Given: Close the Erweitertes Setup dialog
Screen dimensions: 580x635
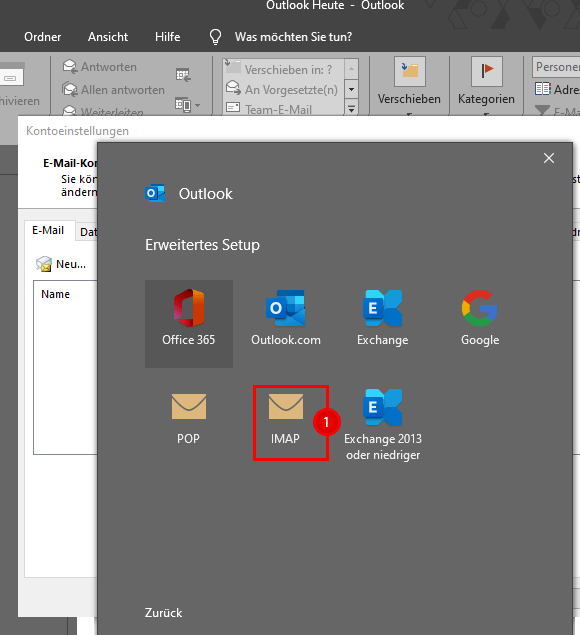Looking at the screenshot, I should [x=549, y=158].
